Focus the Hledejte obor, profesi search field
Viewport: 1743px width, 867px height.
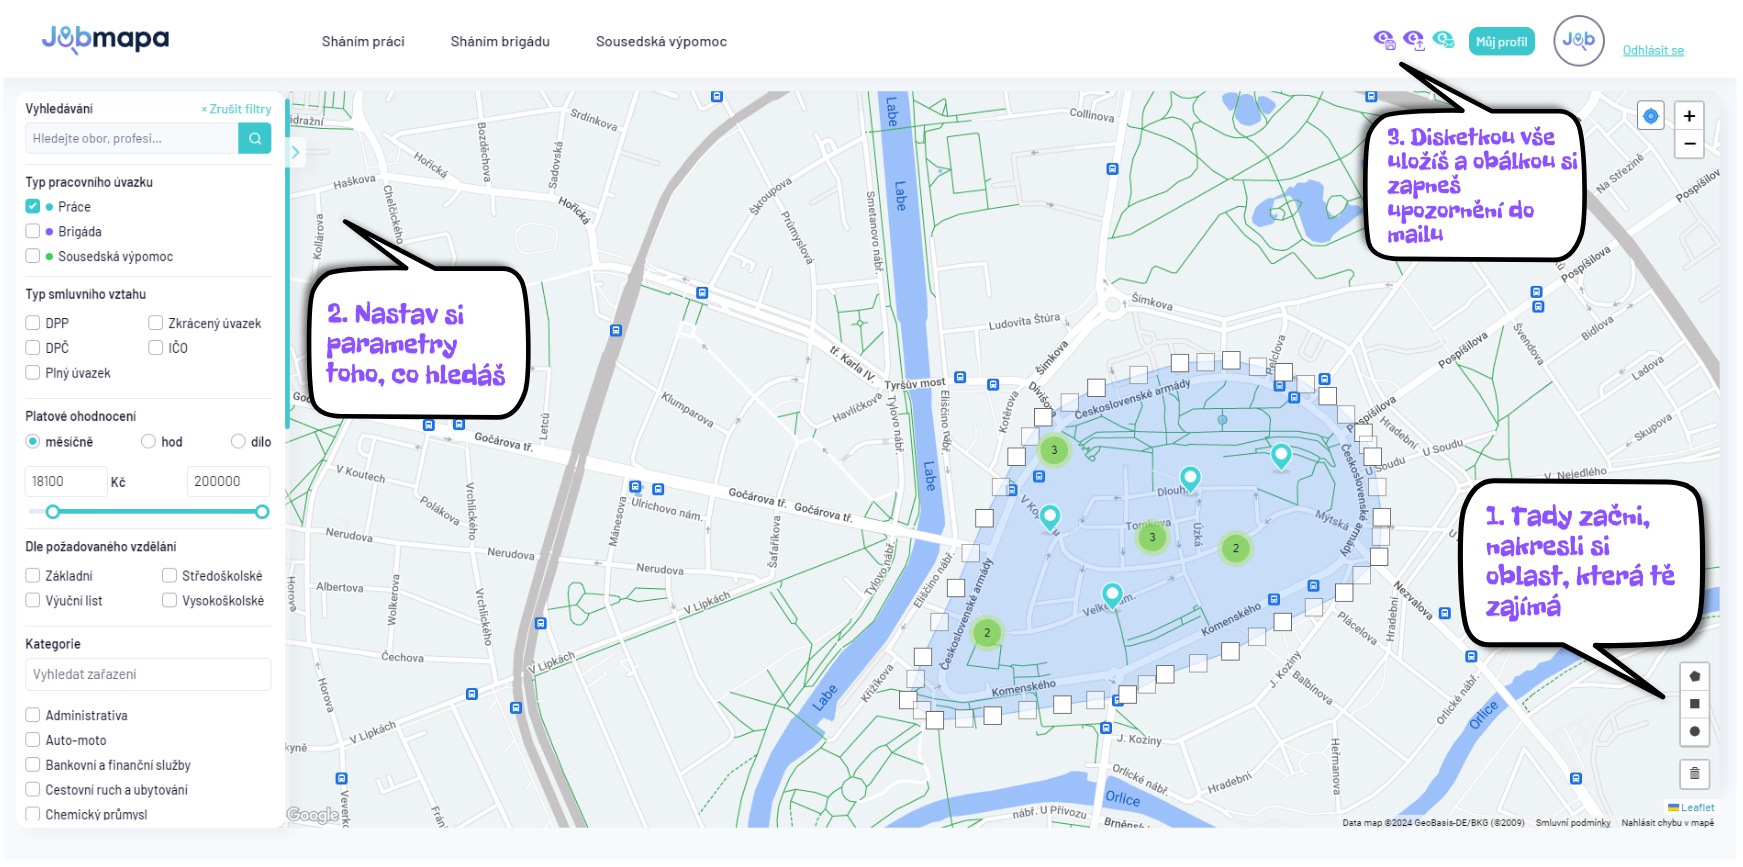click(132, 138)
